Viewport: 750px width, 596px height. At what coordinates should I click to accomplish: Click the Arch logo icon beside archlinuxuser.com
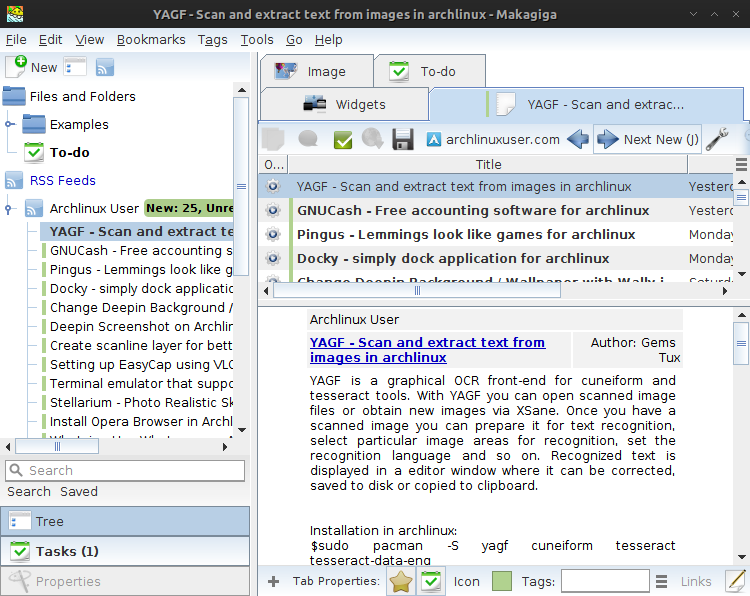[x=433, y=139]
